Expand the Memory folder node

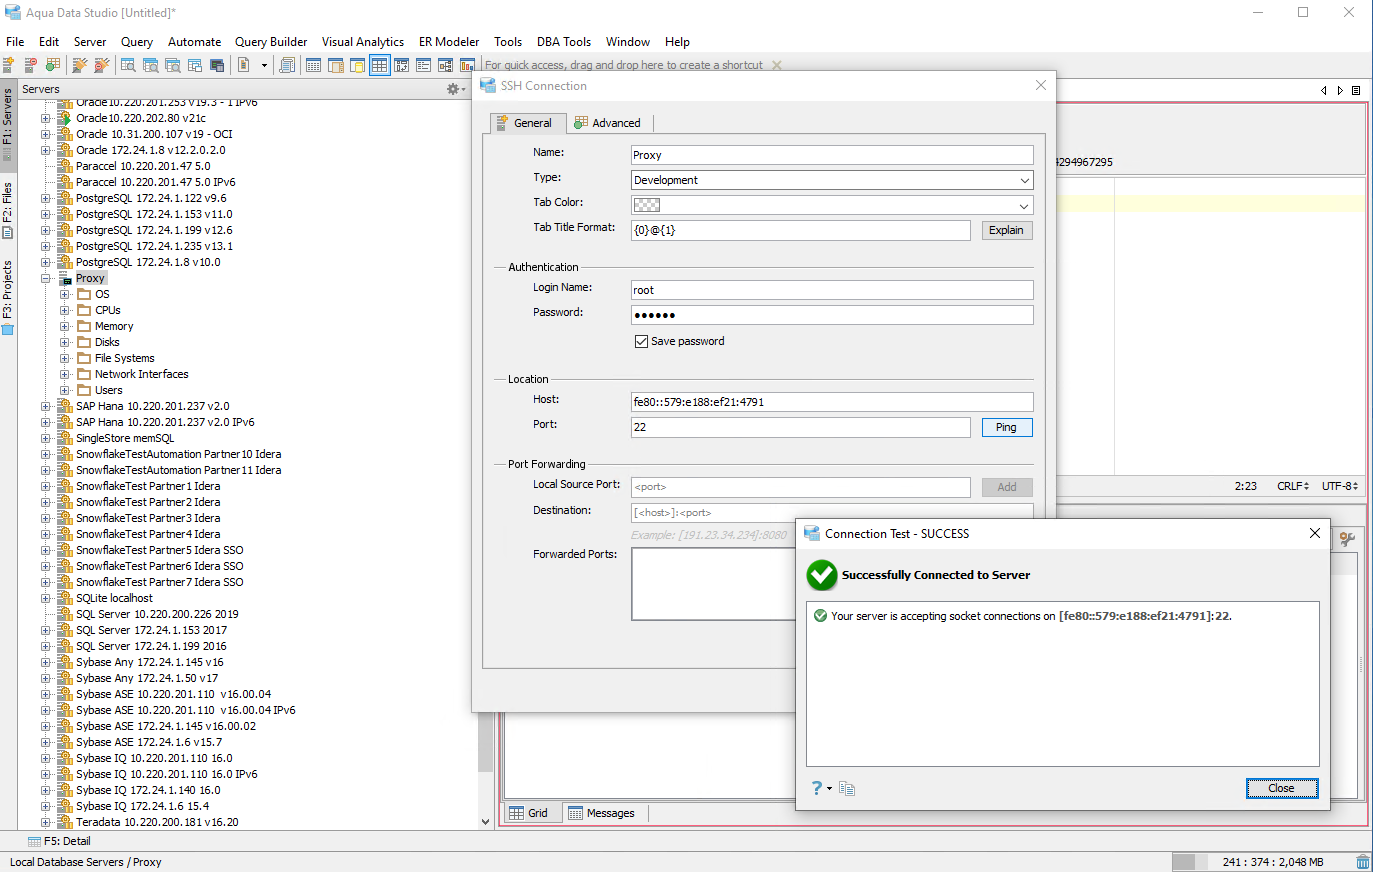(x=65, y=326)
